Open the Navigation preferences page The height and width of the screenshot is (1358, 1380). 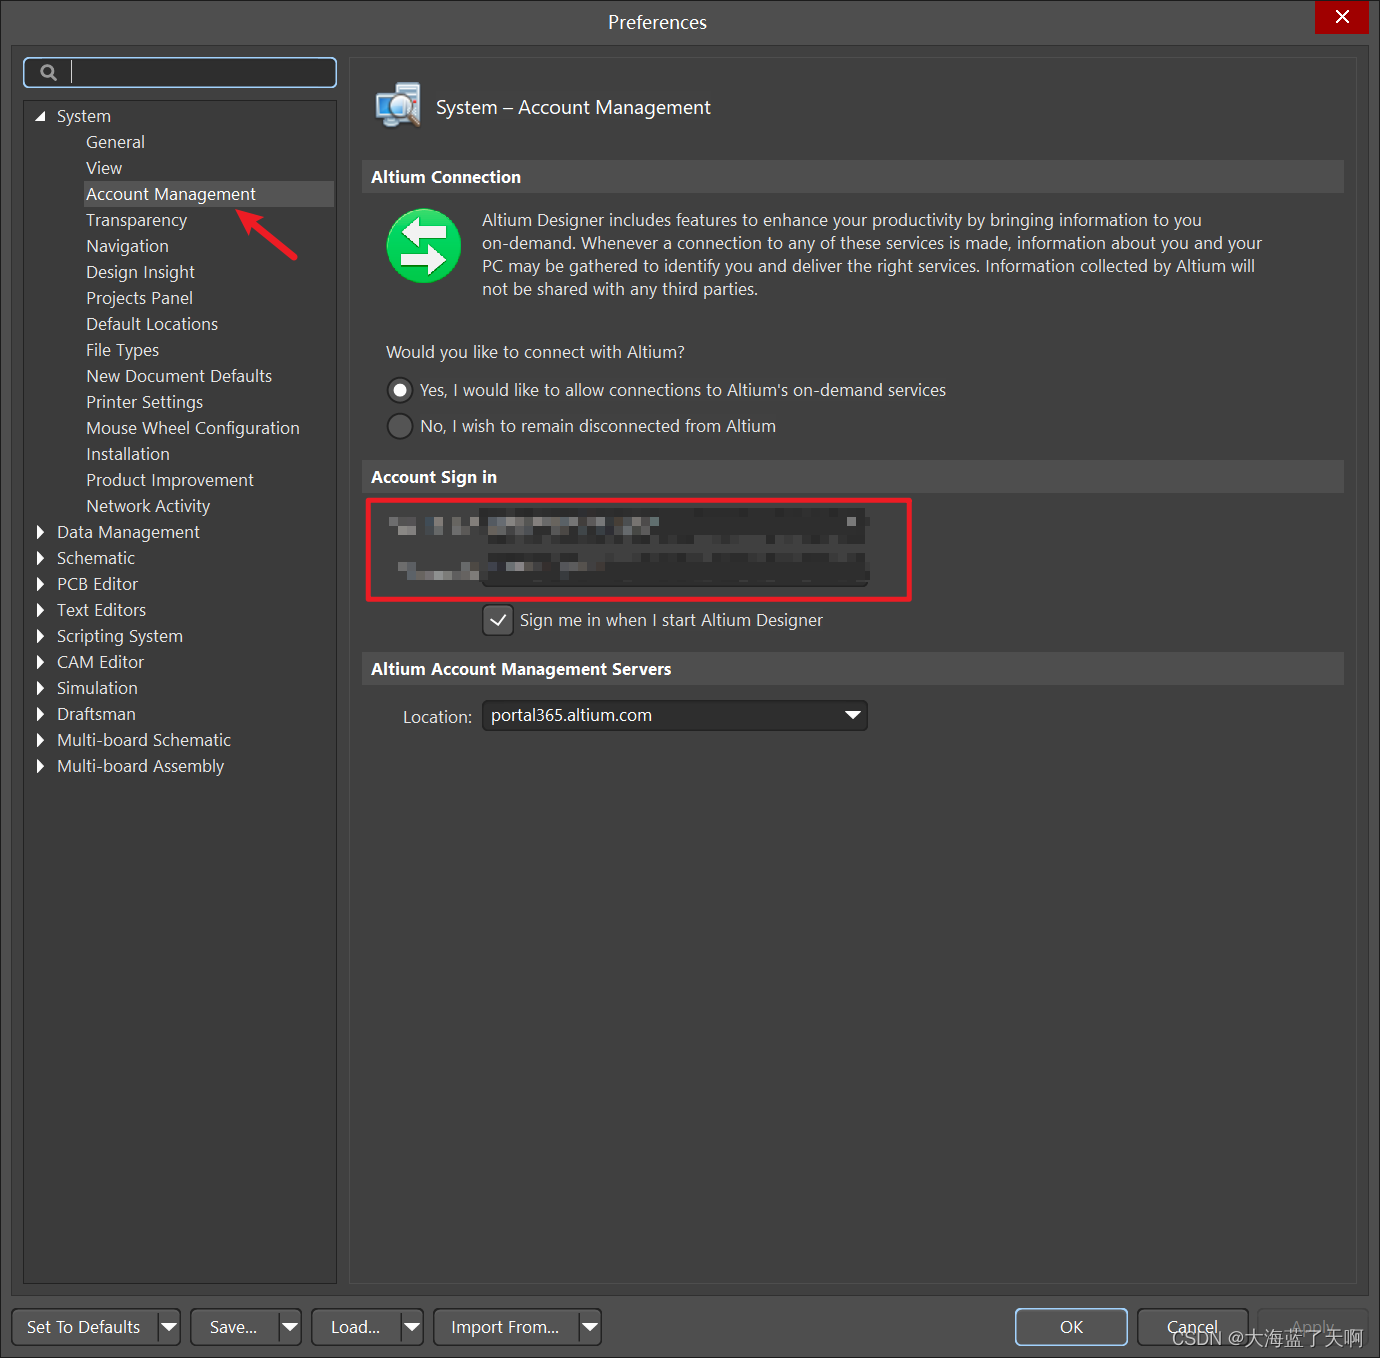click(127, 246)
